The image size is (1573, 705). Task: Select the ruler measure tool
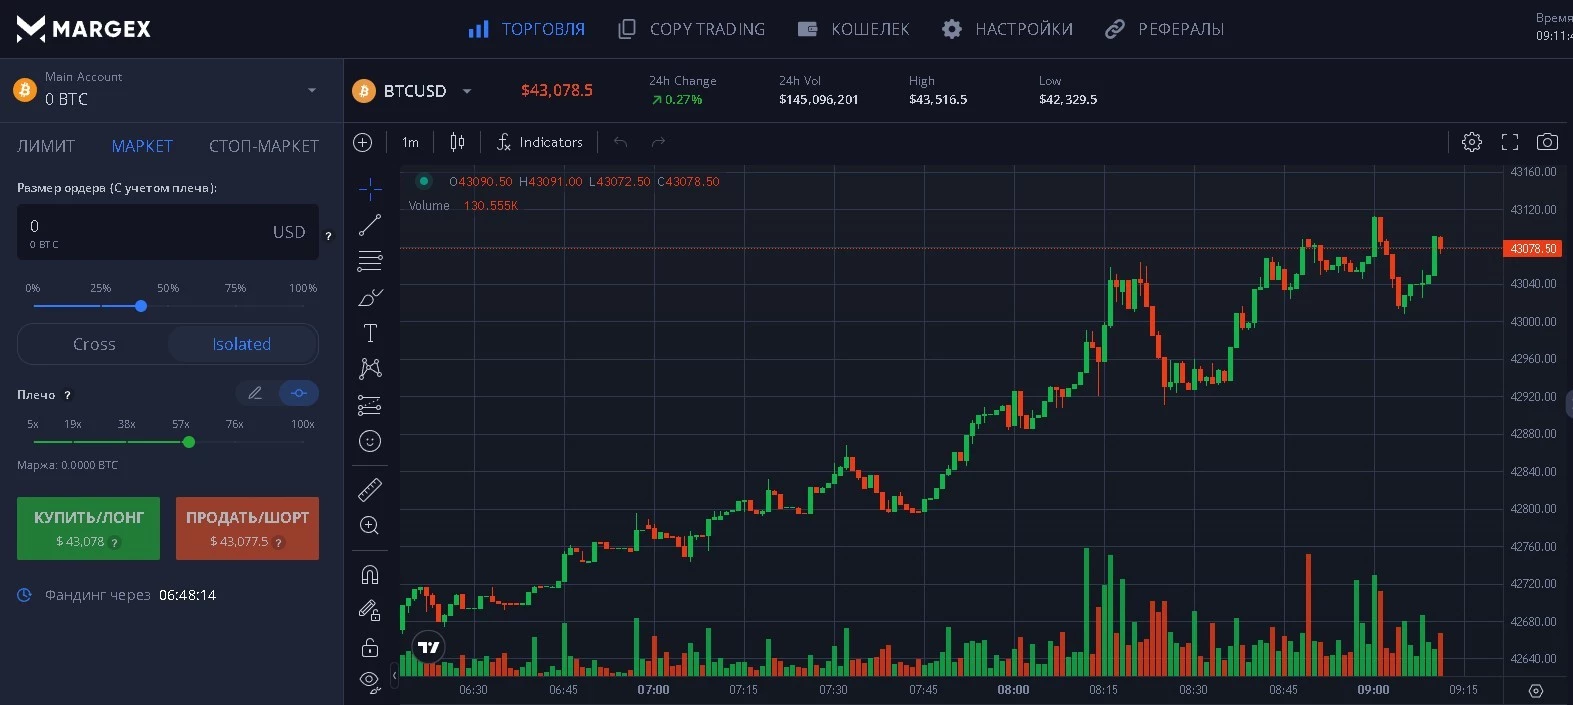pos(370,490)
